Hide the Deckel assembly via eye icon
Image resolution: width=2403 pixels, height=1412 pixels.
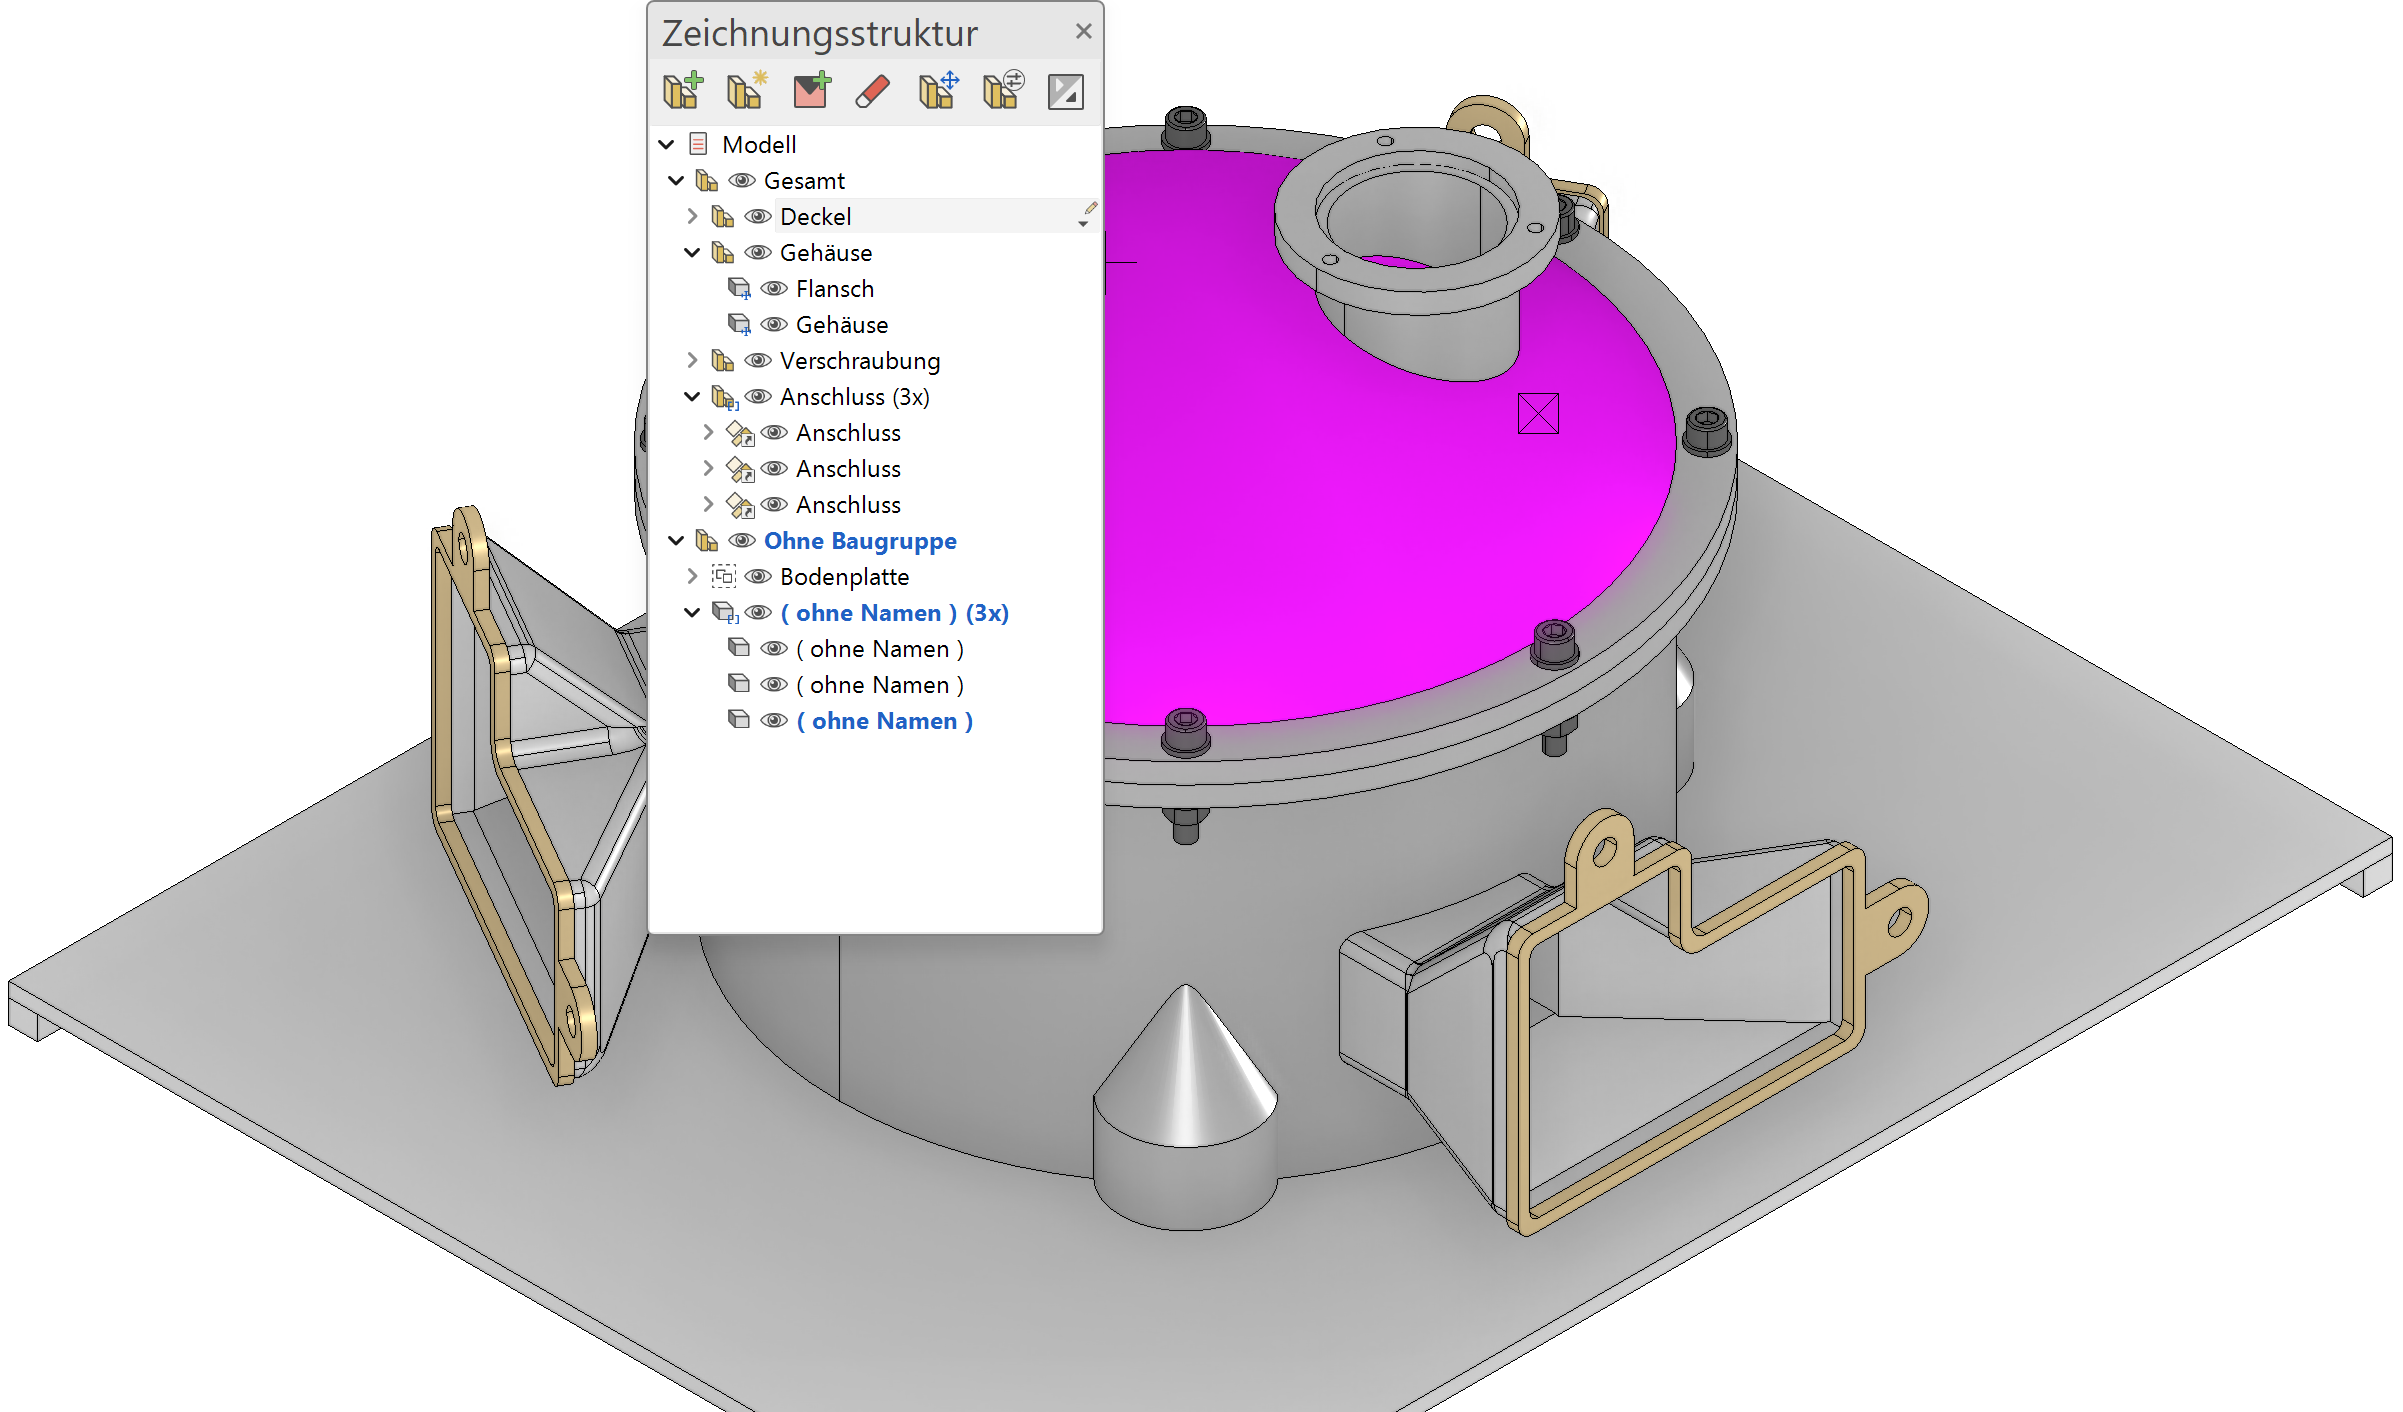pyautogui.click(x=758, y=217)
